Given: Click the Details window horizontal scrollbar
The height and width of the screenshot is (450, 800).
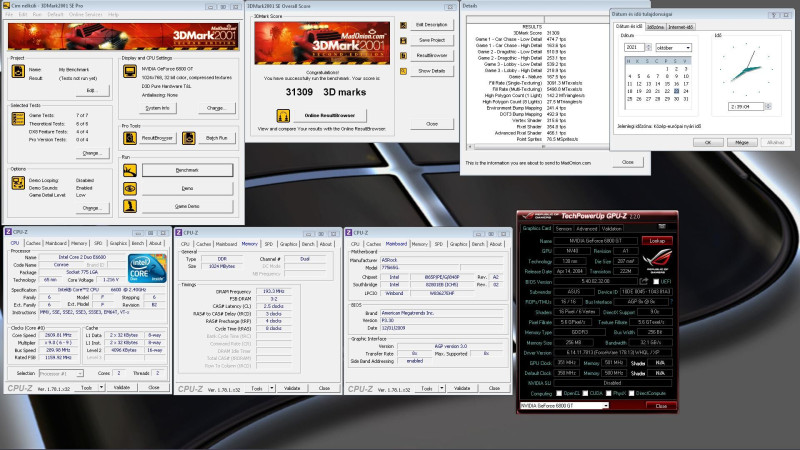Looking at the screenshot, I should point(538,147).
